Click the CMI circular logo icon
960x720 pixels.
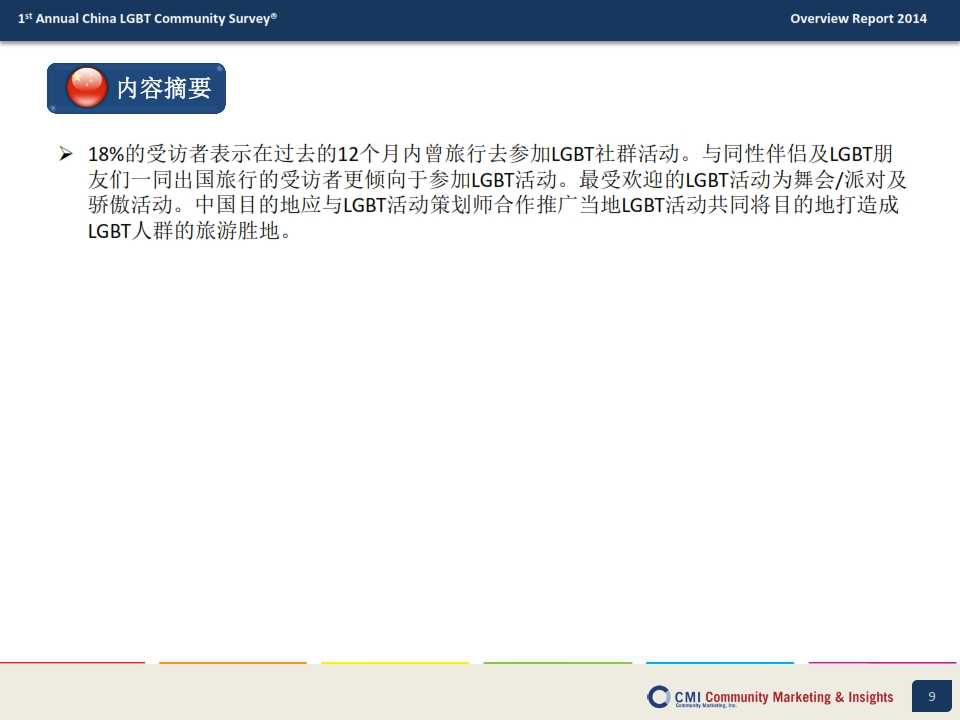pyautogui.click(x=659, y=696)
